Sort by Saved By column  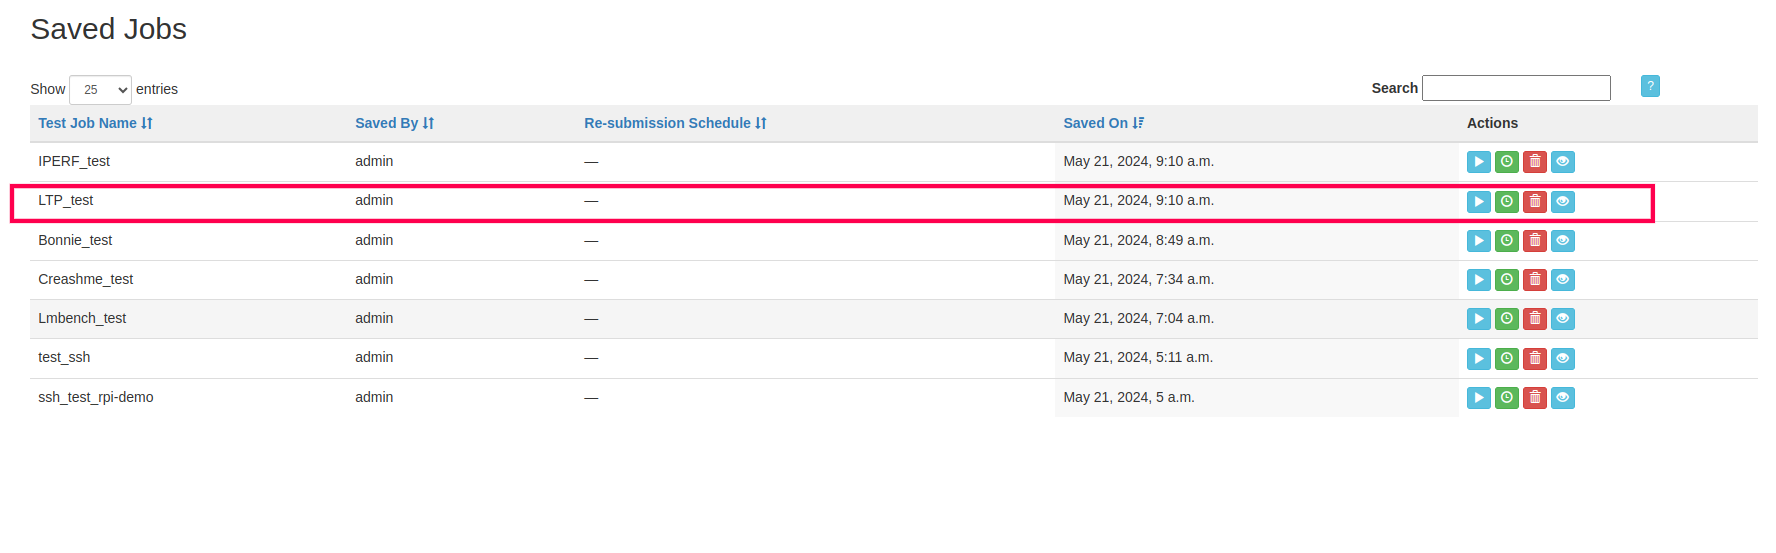click(x=394, y=123)
